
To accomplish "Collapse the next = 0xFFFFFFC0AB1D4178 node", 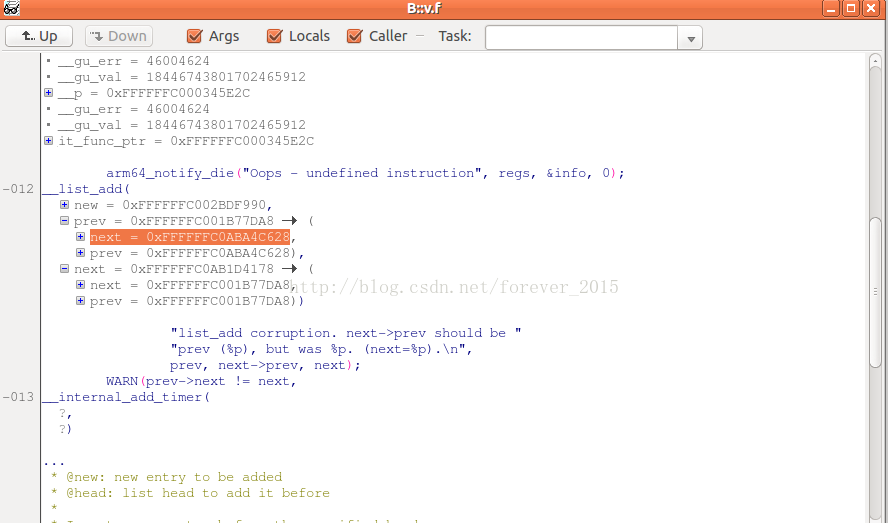I will (65, 269).
